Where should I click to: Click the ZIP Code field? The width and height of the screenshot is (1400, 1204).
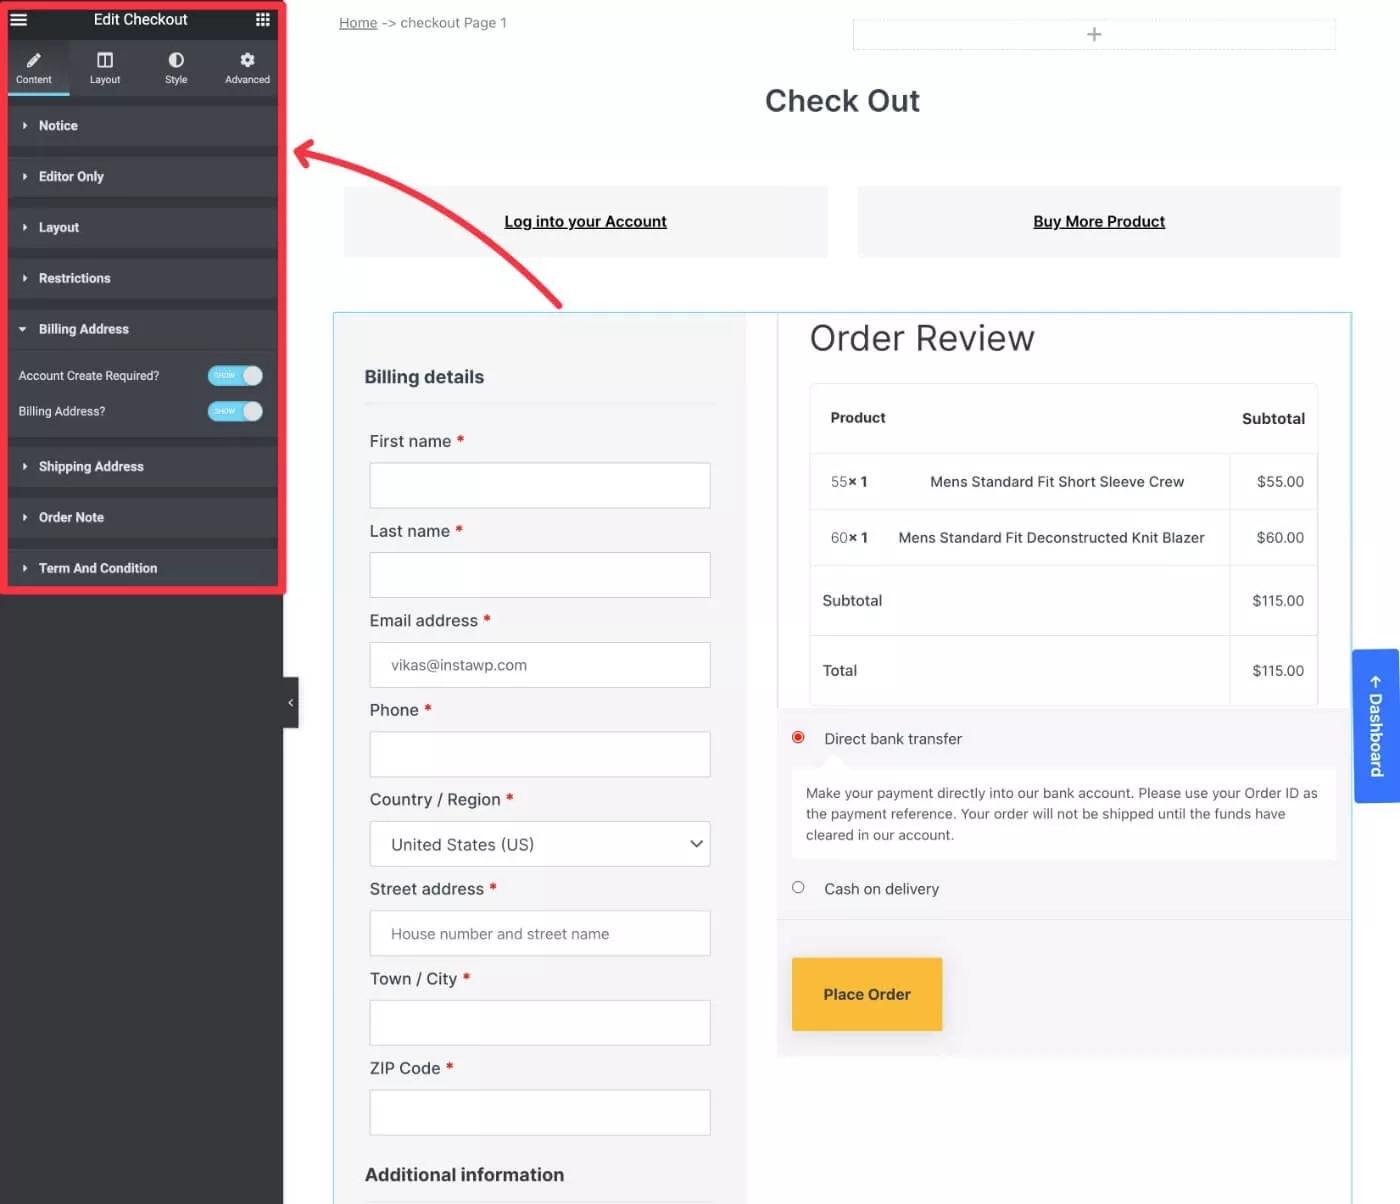tap(540, 1112)
